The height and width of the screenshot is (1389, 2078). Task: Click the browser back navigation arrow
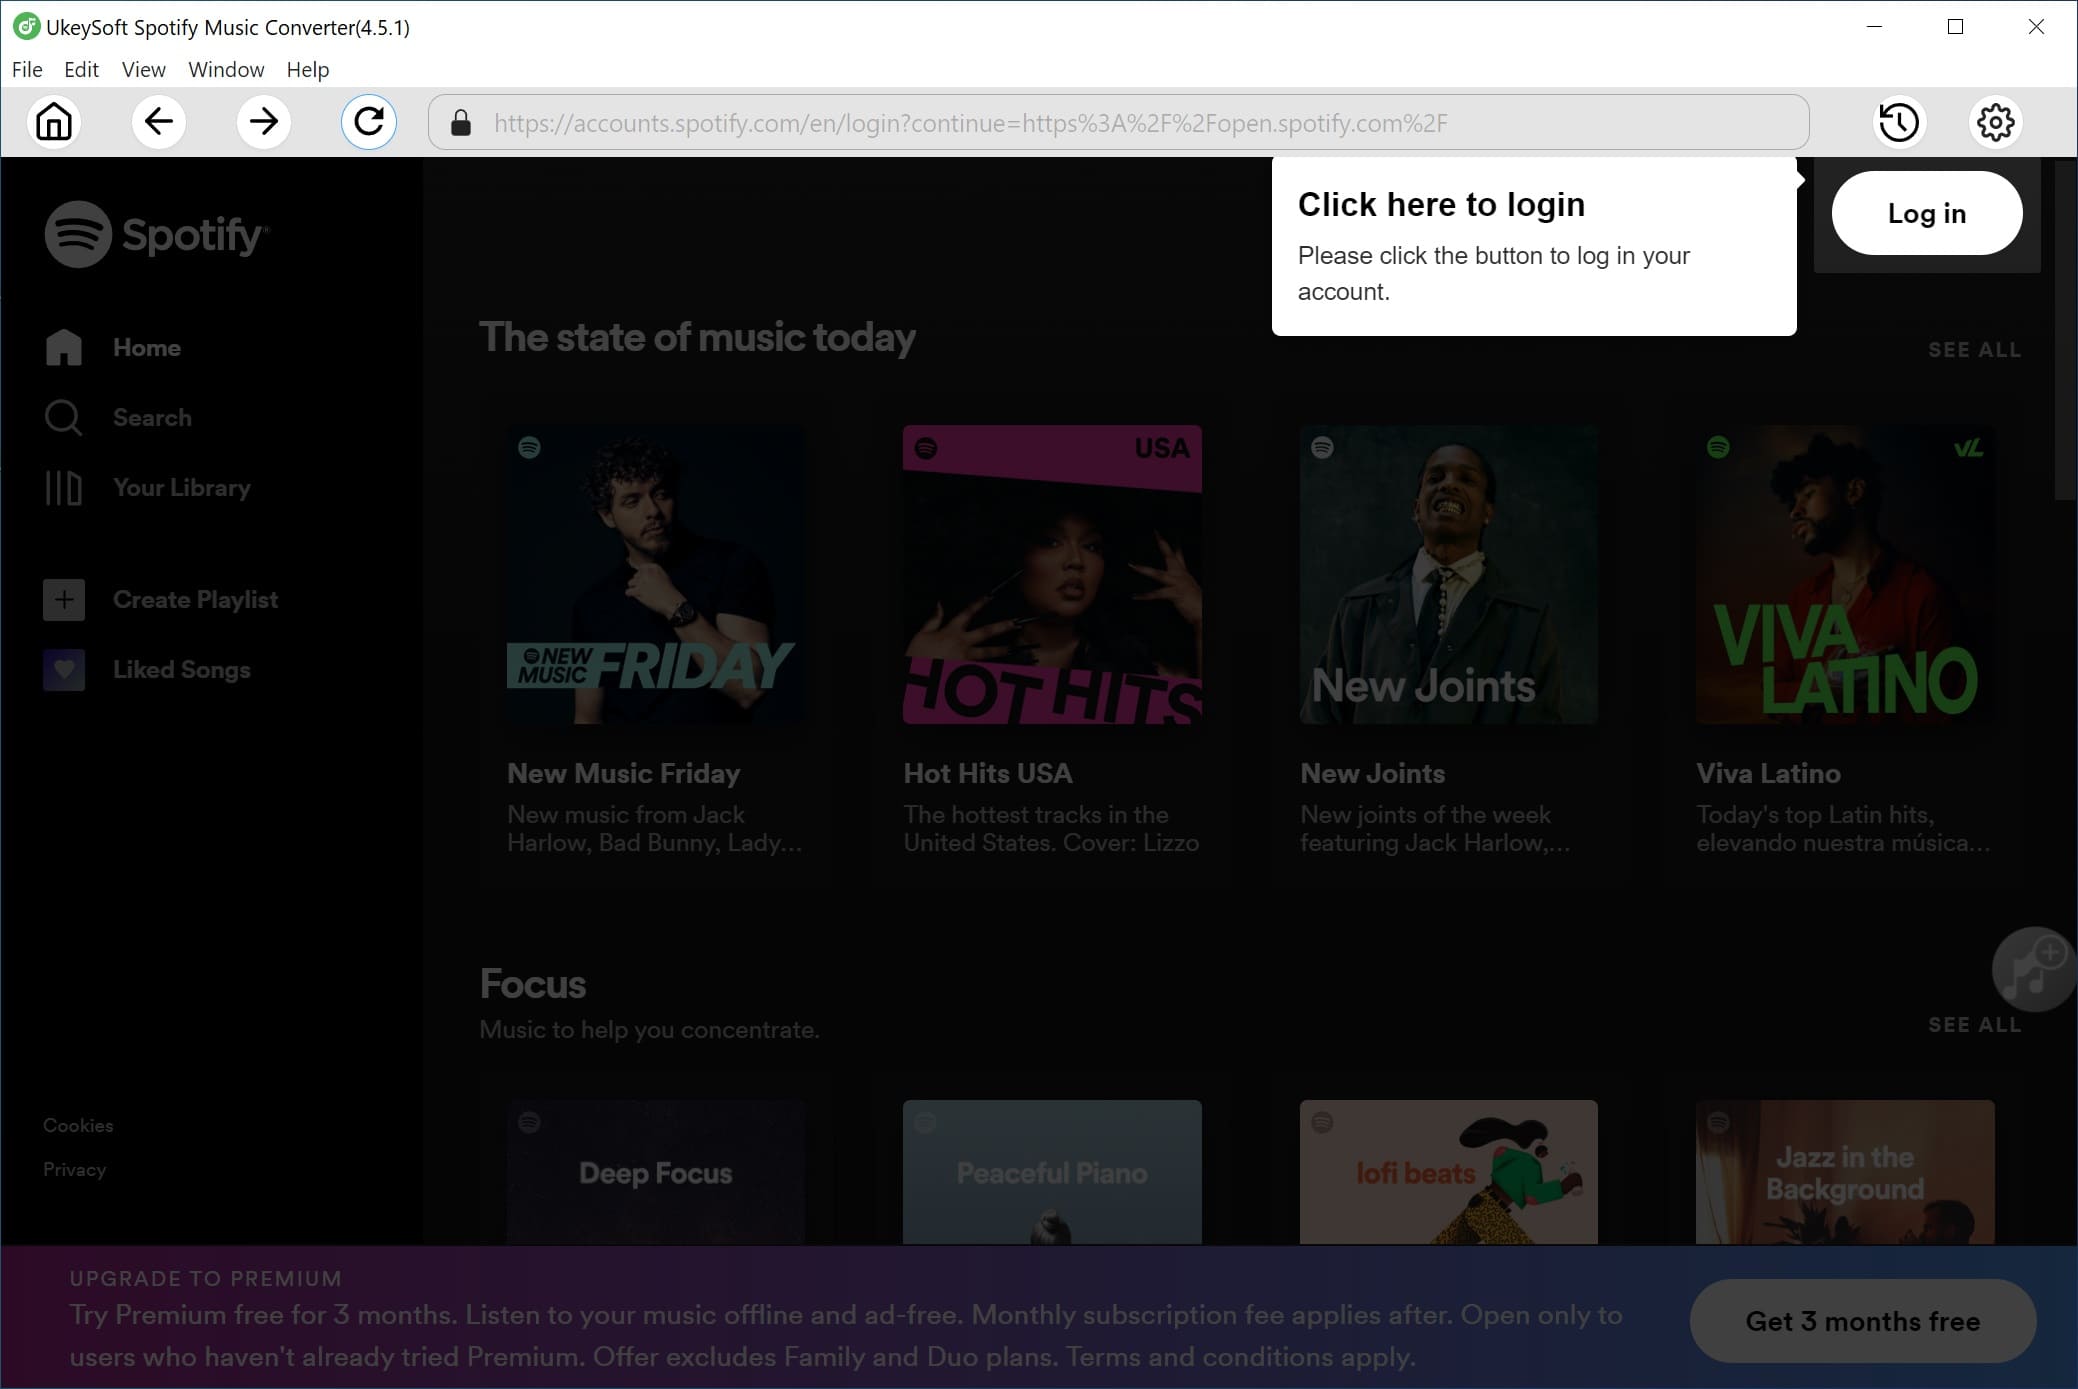click(158, 121)
